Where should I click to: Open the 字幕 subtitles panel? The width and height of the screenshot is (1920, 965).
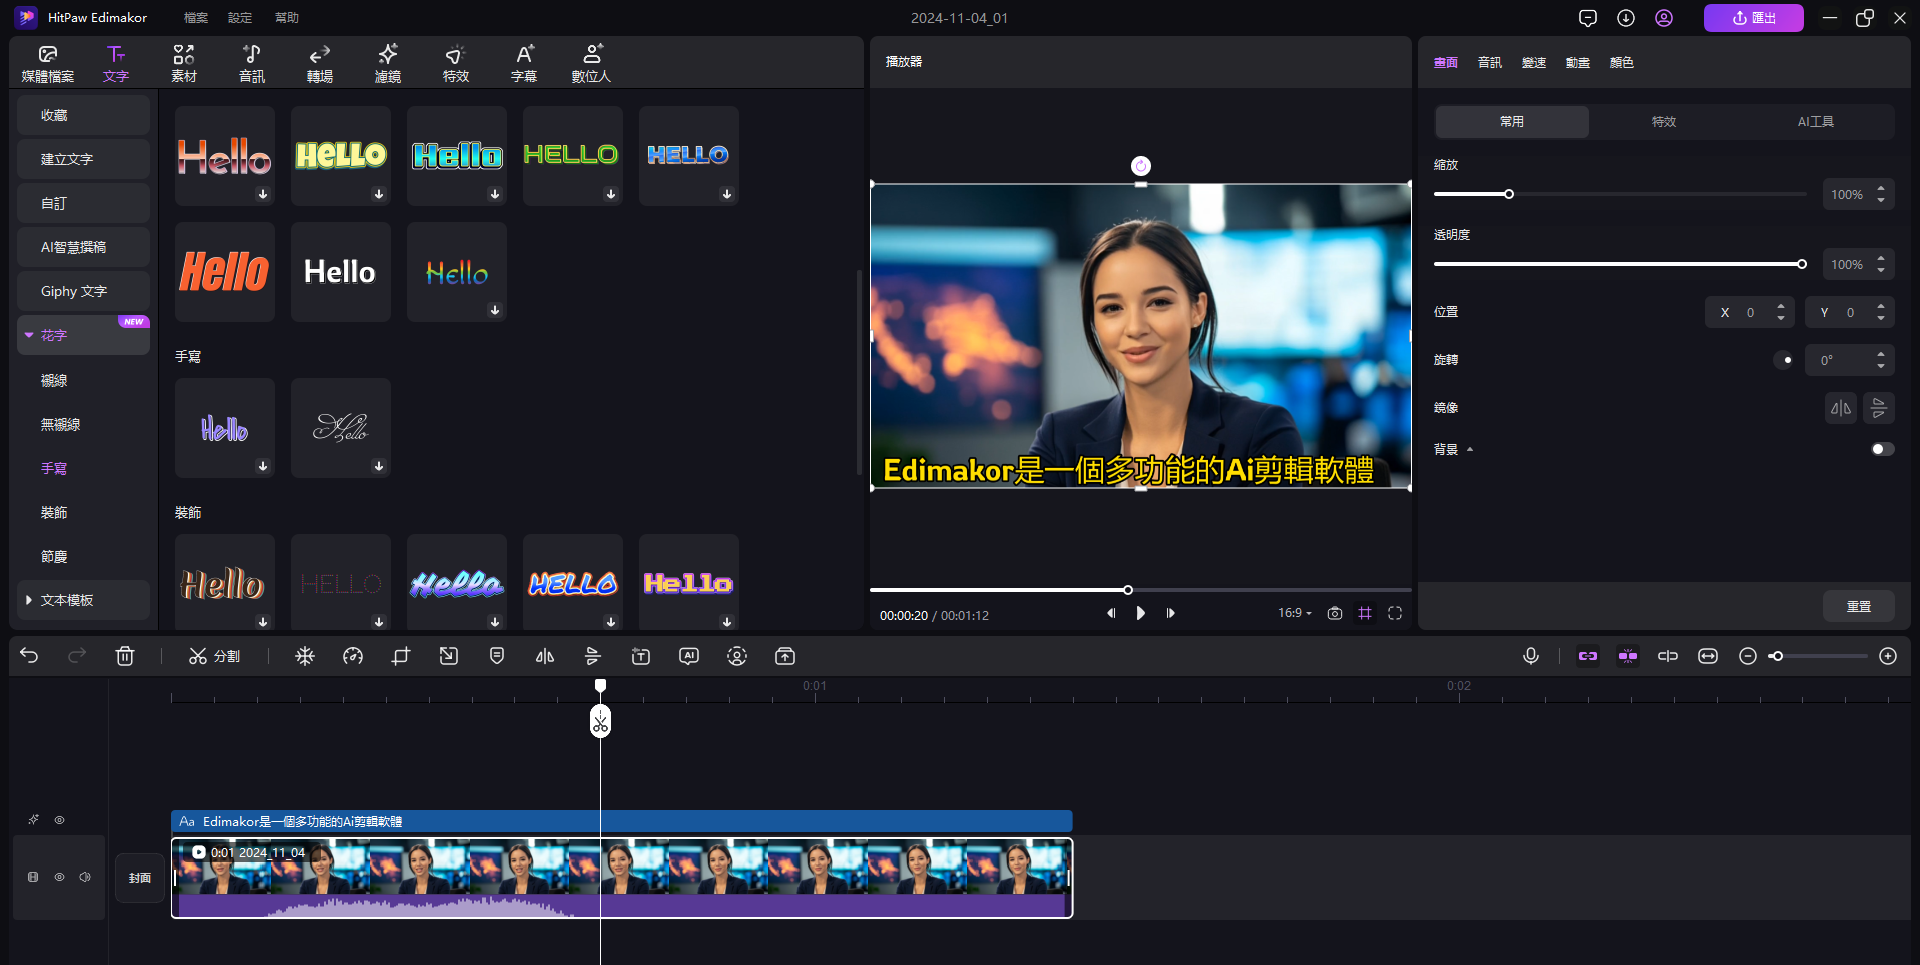pyautogui.click(x=524, y=63)
